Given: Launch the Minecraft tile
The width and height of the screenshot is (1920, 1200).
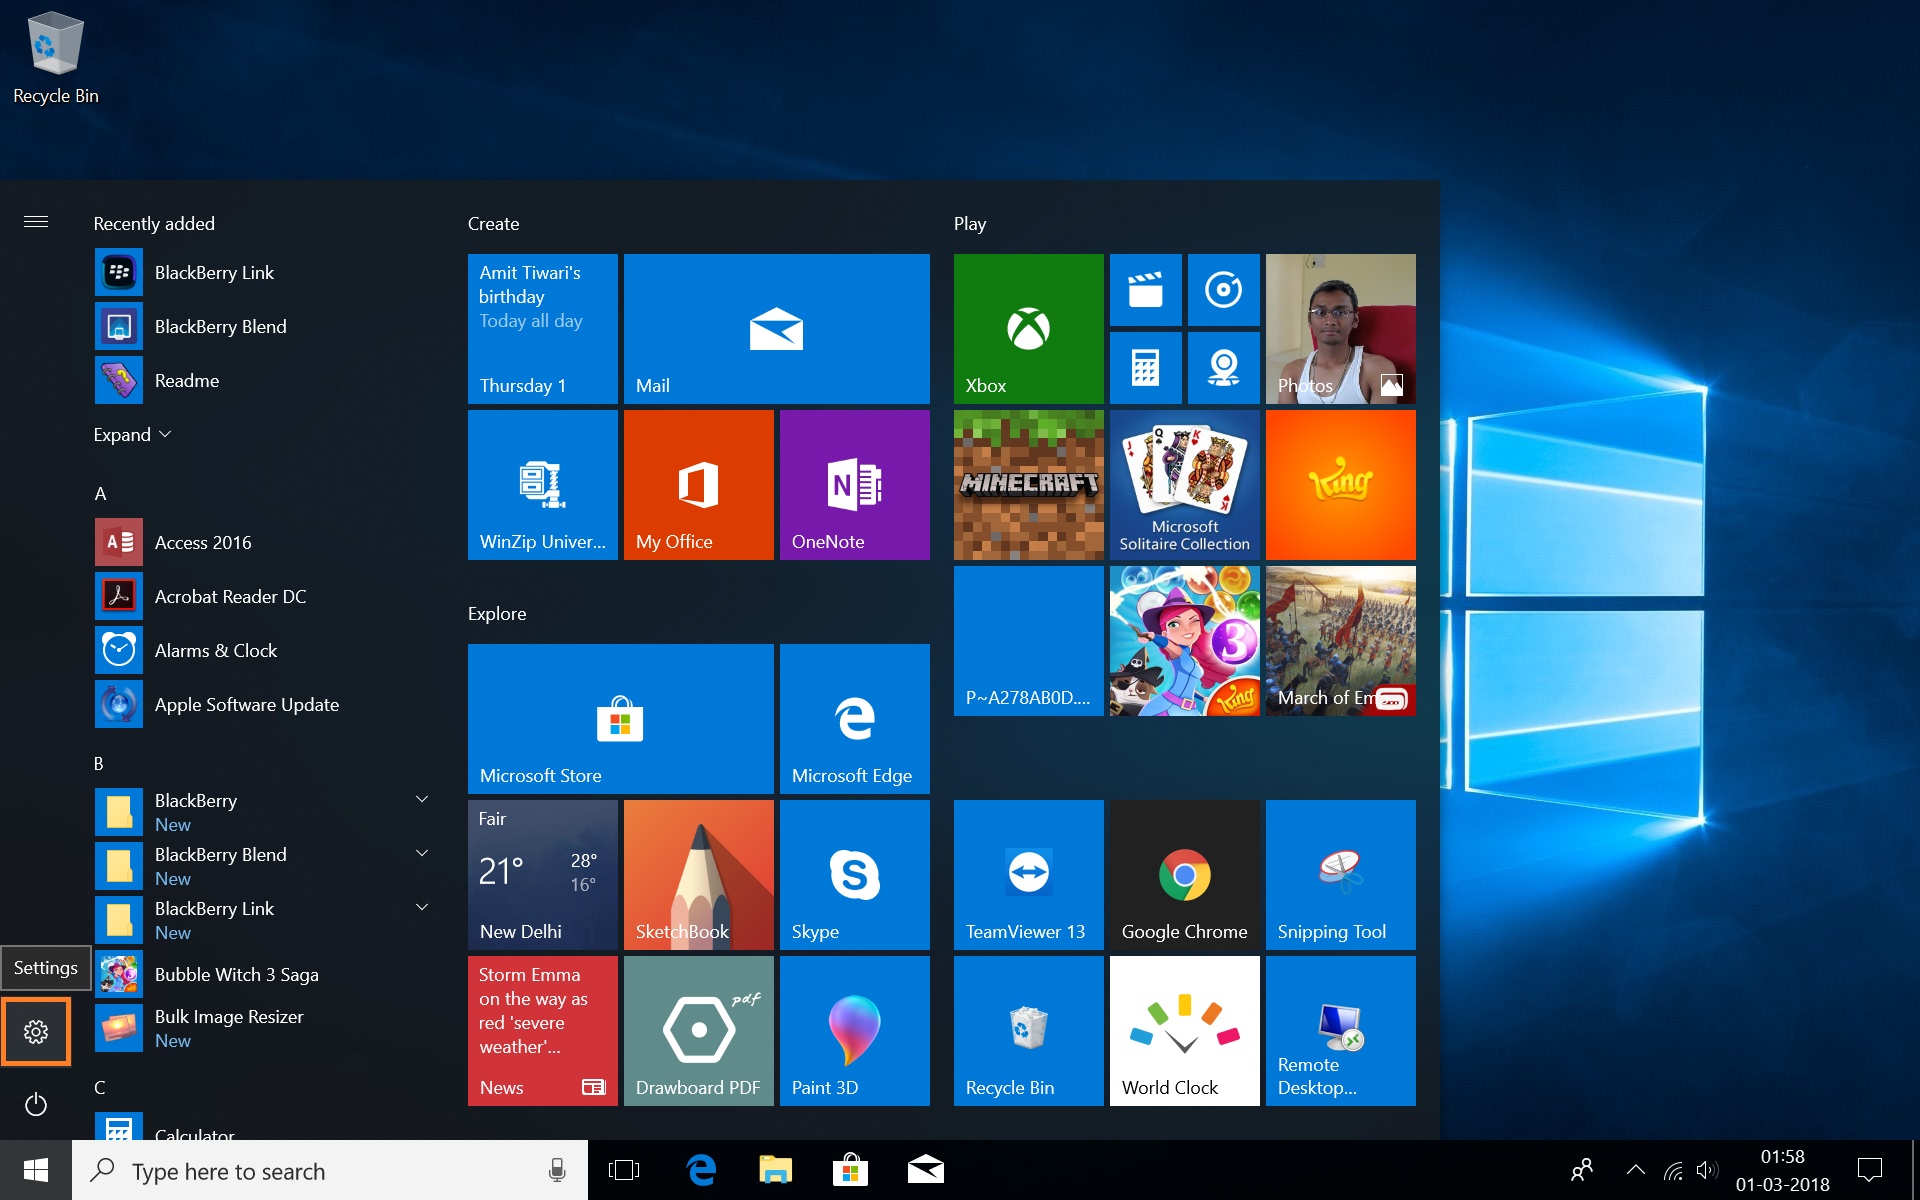Looking at the screenshot, I should pos(1029,485).
